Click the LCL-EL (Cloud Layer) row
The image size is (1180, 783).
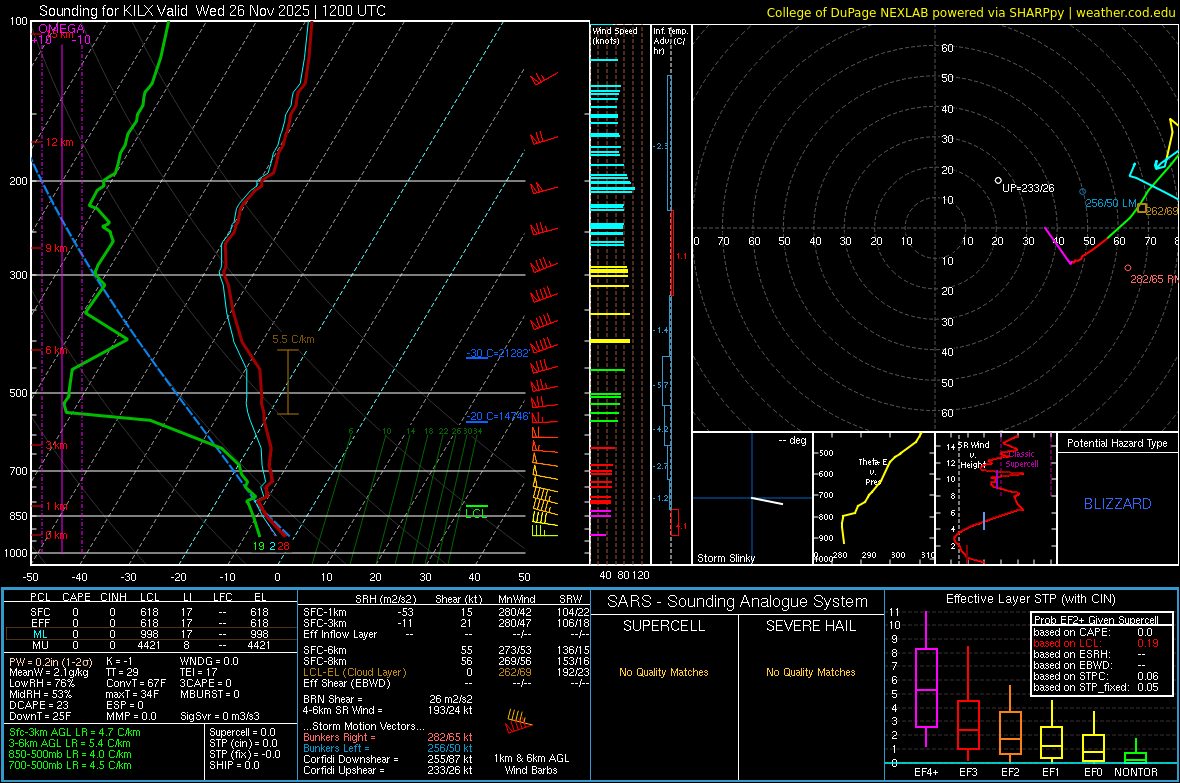446,672
